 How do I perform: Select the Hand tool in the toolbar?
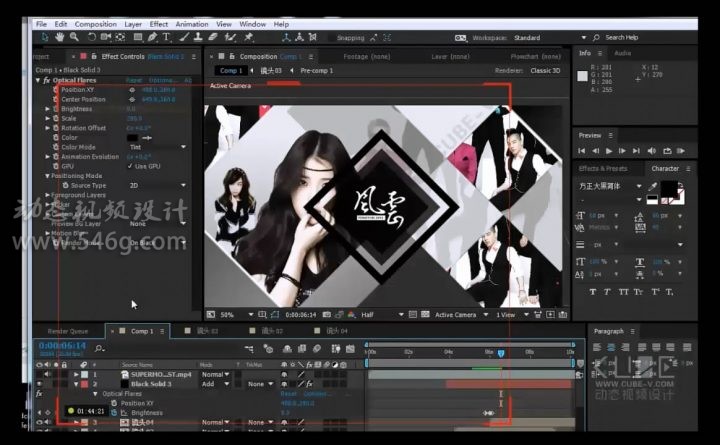point(60,37)
